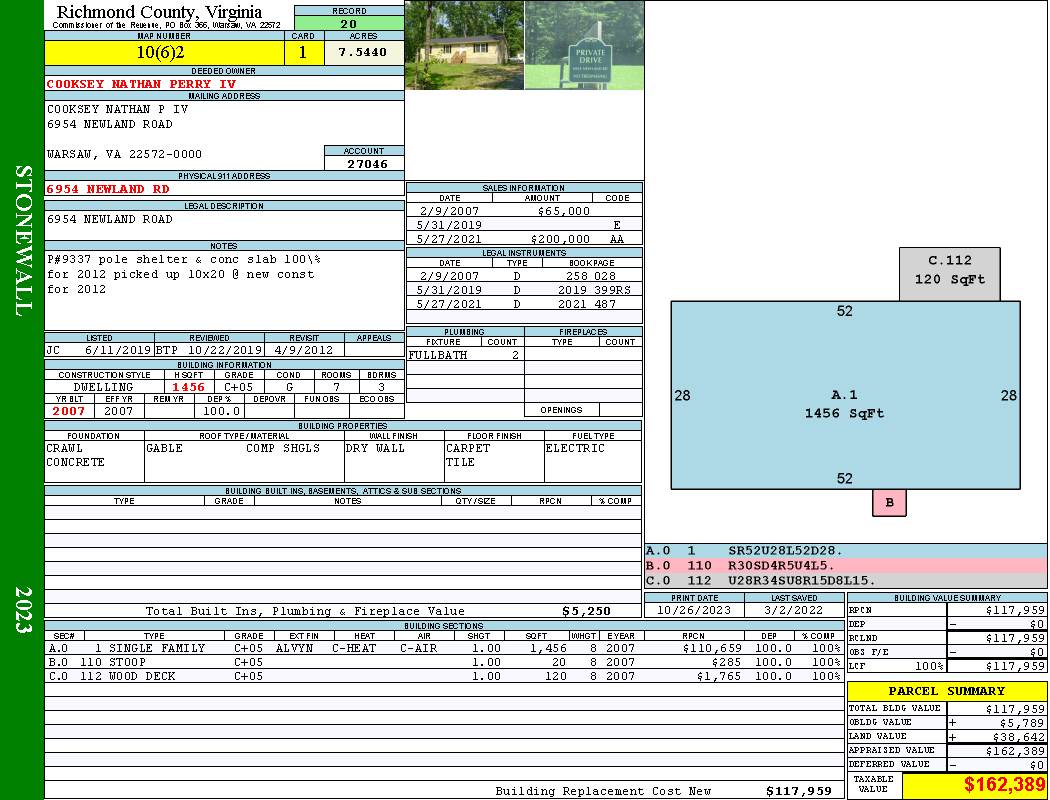Open the Private Drive sign photo
This screenshot has height=800, width=1050.
584,45
